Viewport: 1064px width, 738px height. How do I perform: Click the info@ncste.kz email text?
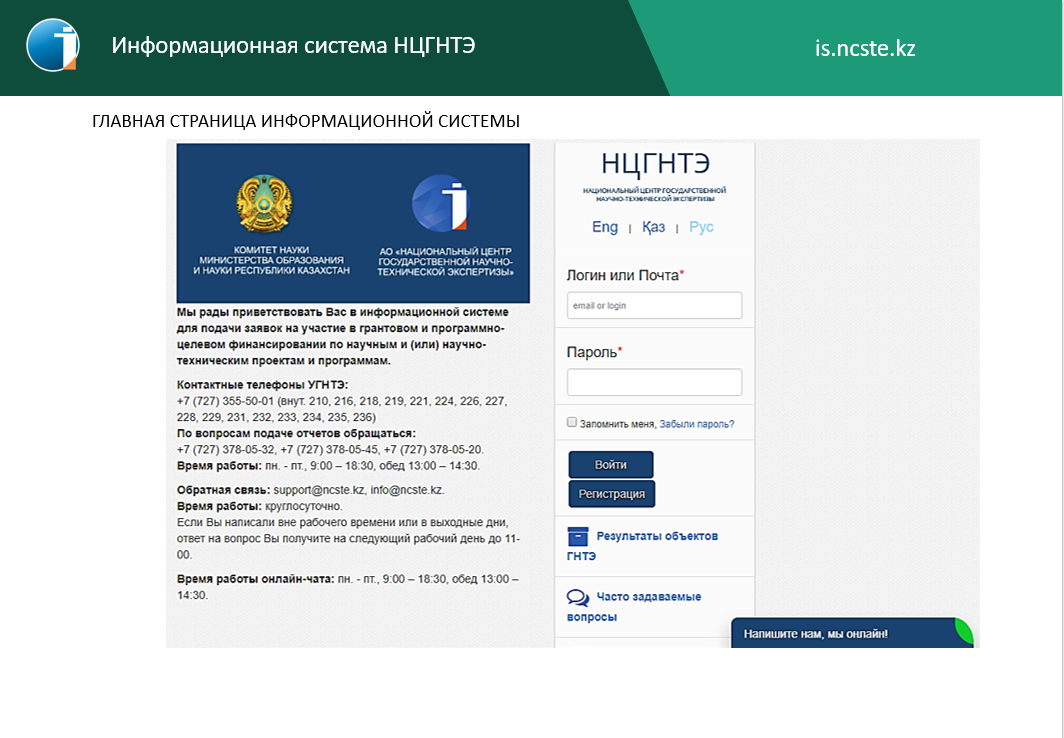click(406, 490)
